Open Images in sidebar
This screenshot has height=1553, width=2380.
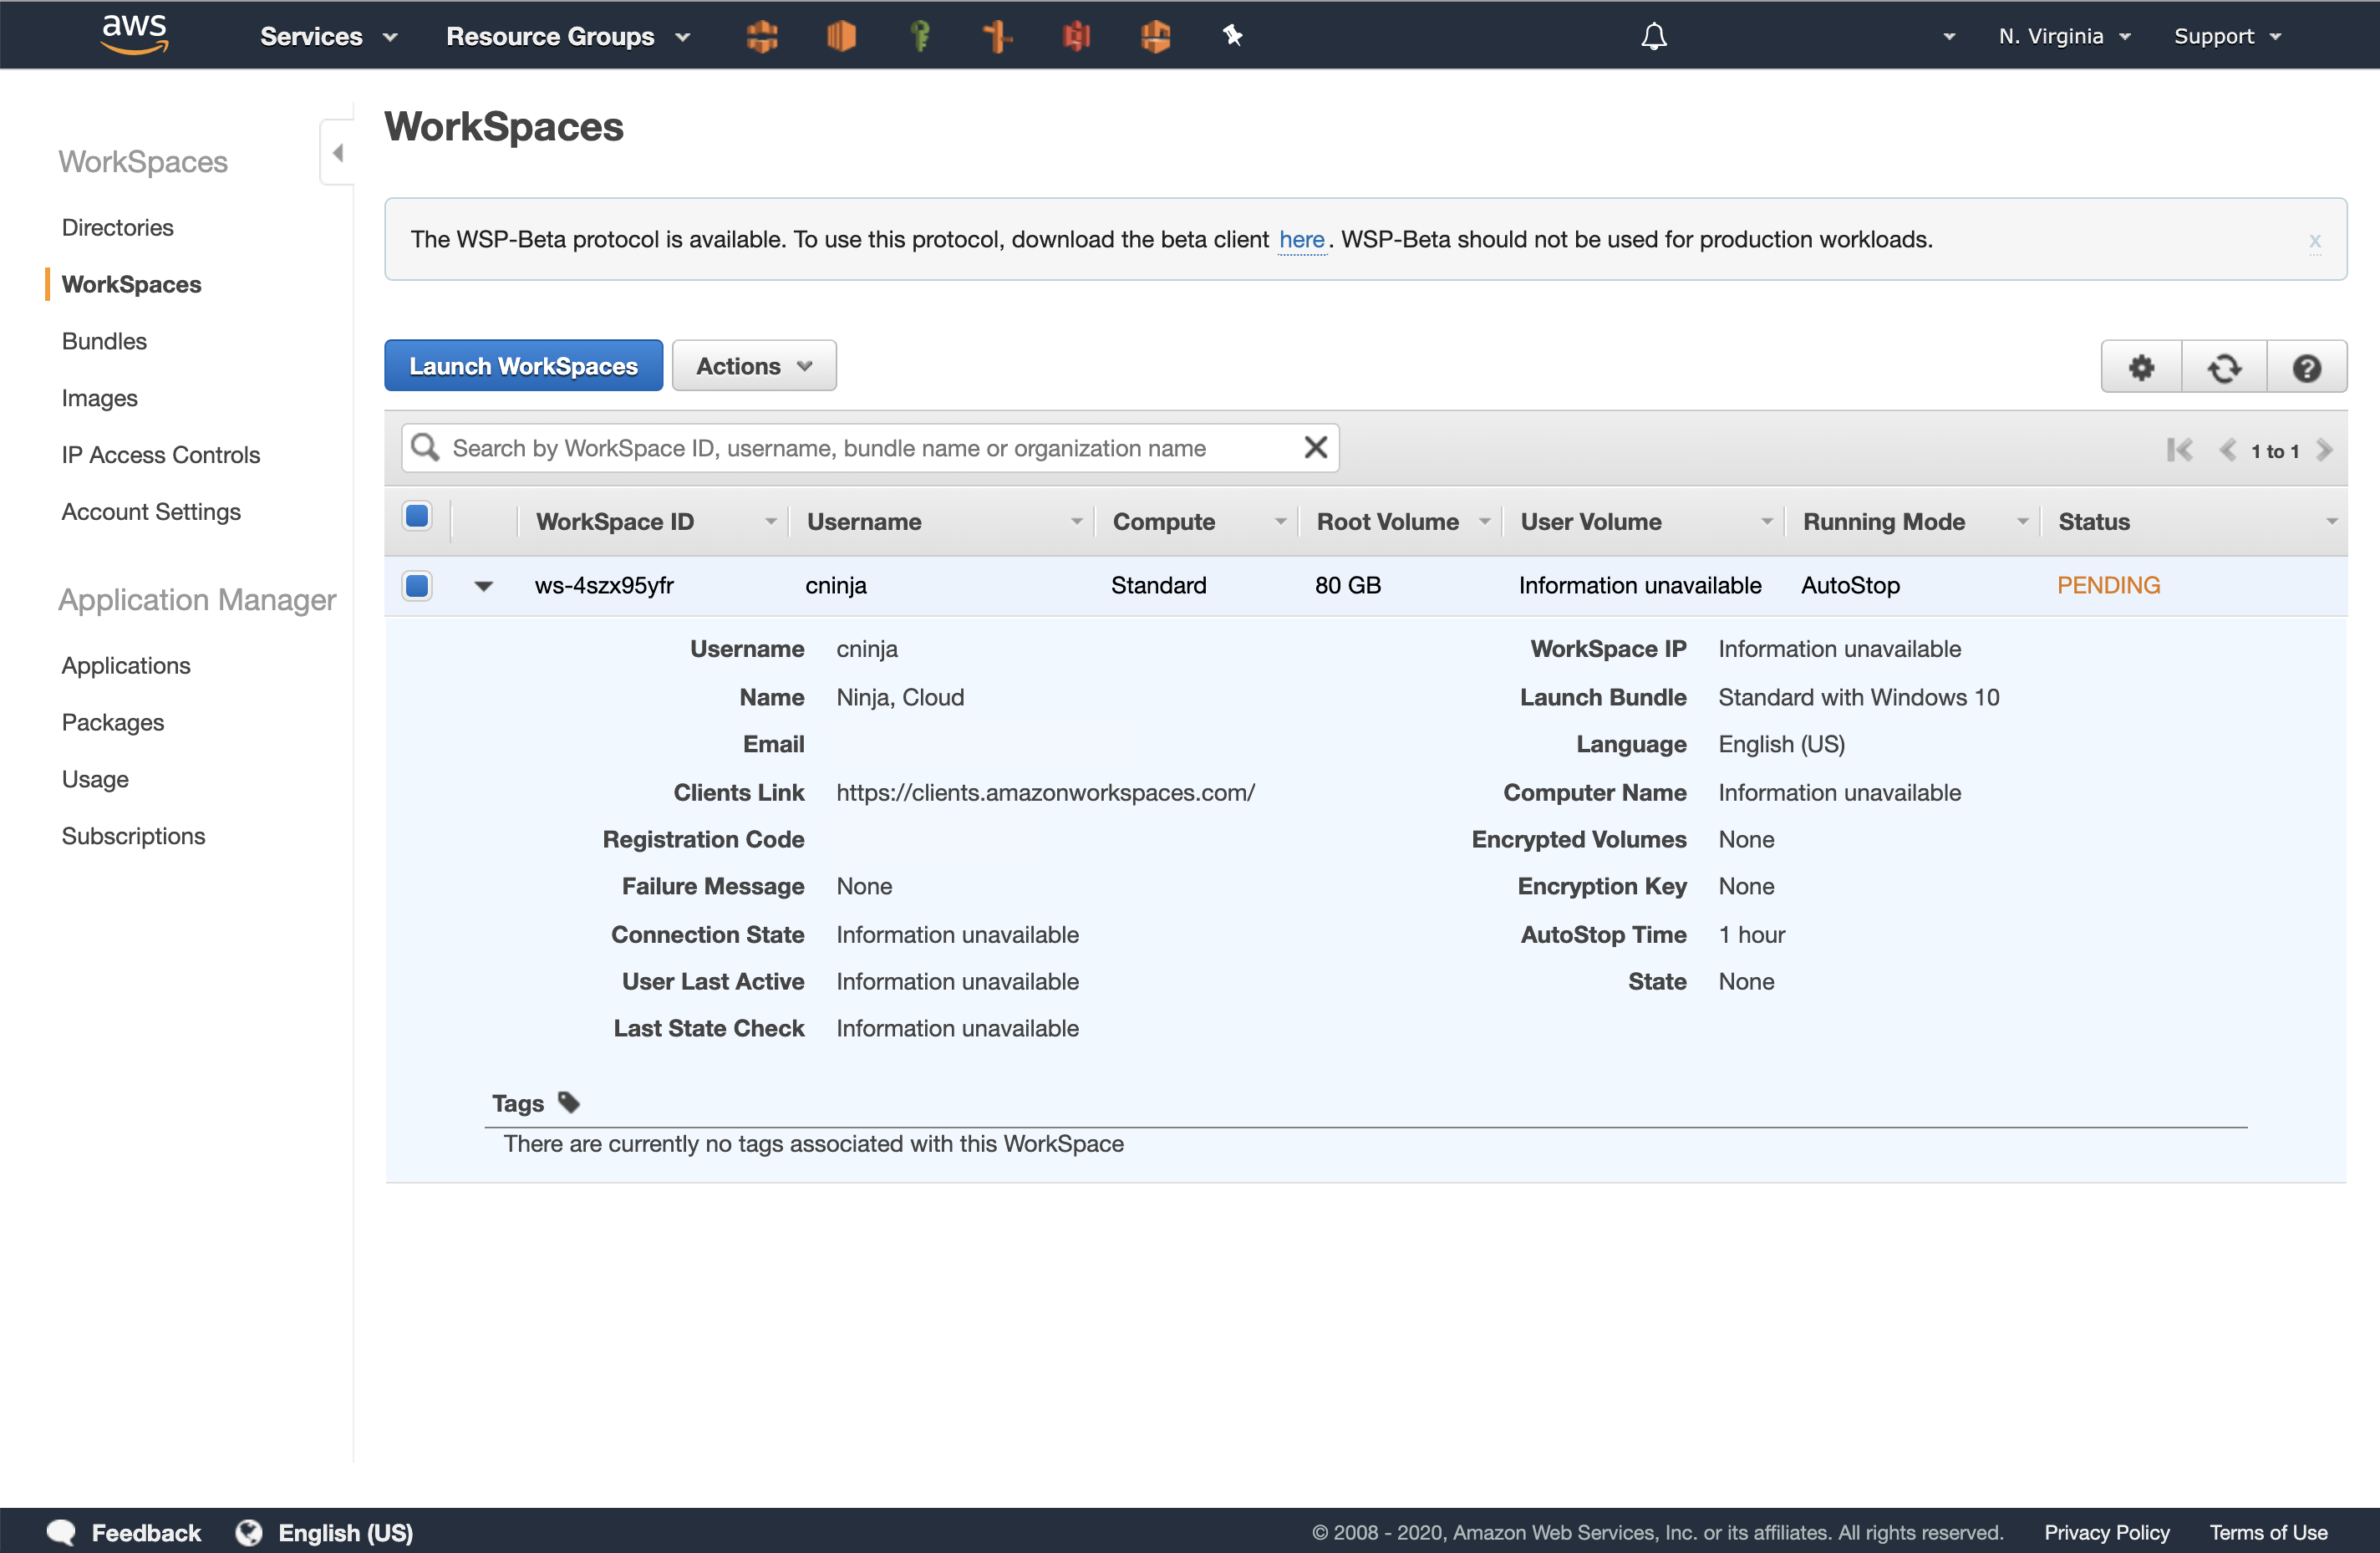pyautogui.click(x=99, y=398)
